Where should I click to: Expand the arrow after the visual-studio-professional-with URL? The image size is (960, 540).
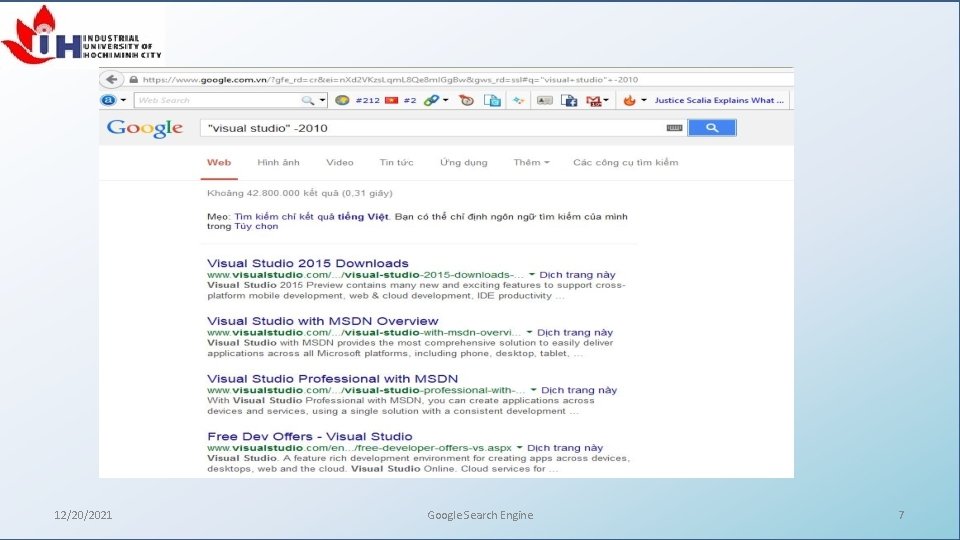(533, 390)
